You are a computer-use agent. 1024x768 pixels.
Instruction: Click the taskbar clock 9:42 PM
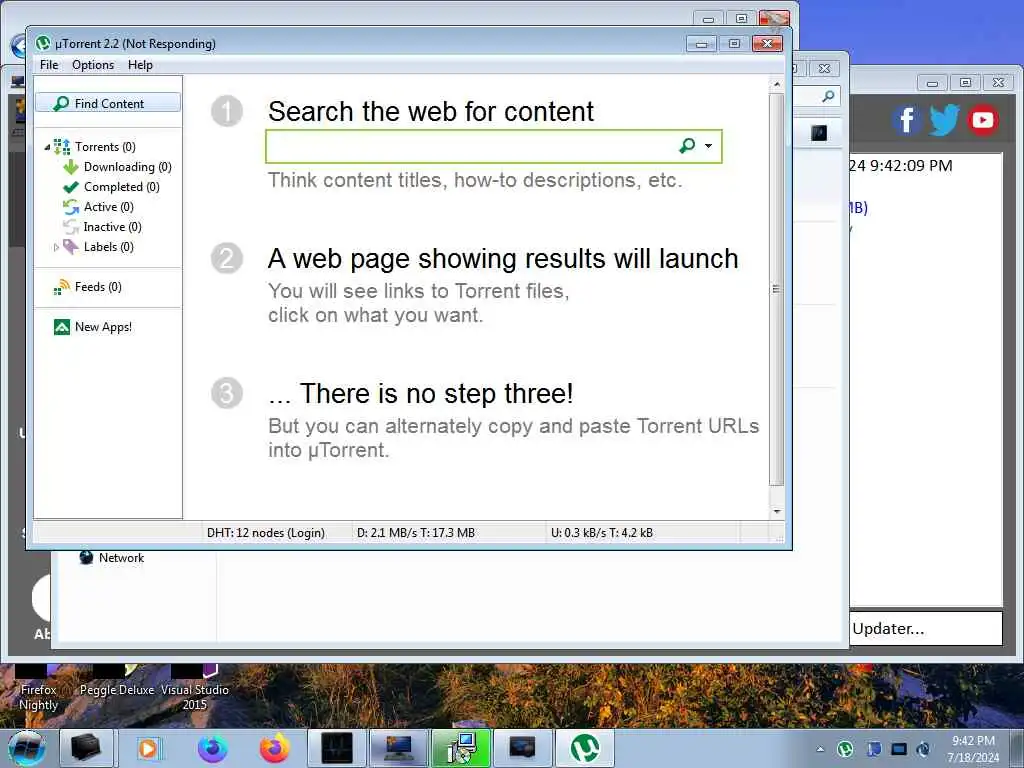point(973,749)
